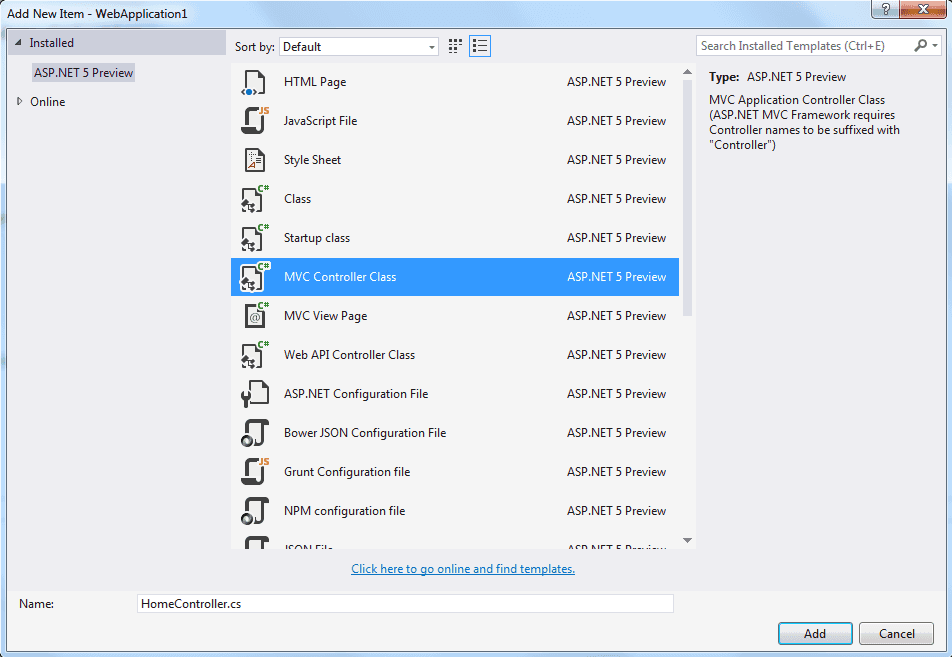This screenshot has height=657, width=952.
Task: Click the template list scroll down arrow
Action: pos(687,540)
